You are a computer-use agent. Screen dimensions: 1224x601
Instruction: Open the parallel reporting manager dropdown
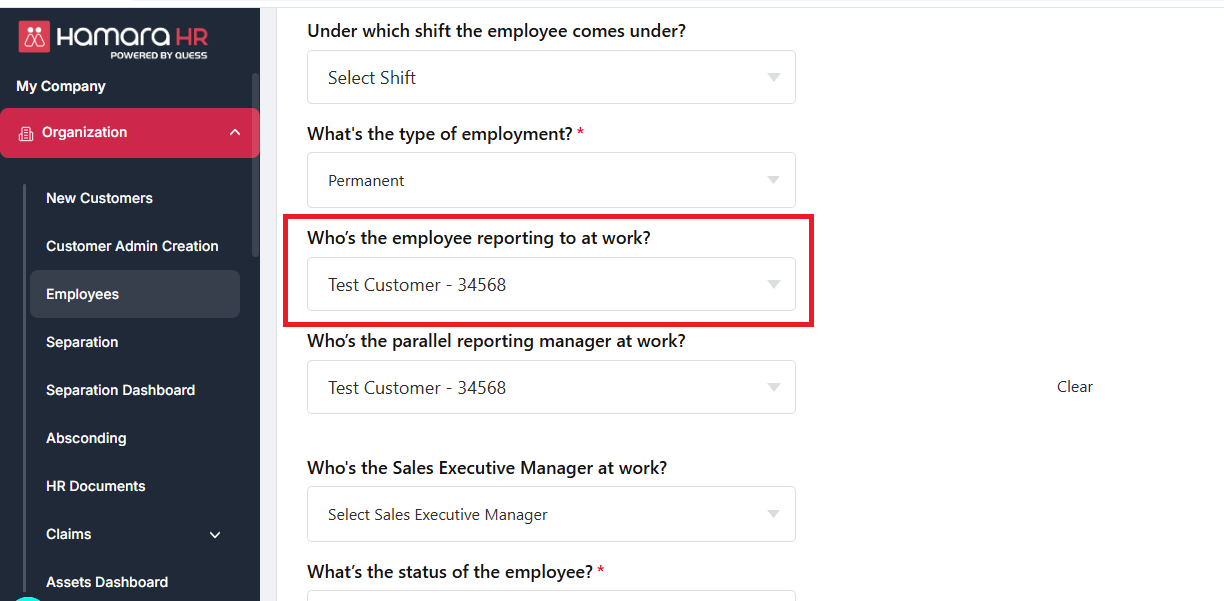tap(551, 387)
